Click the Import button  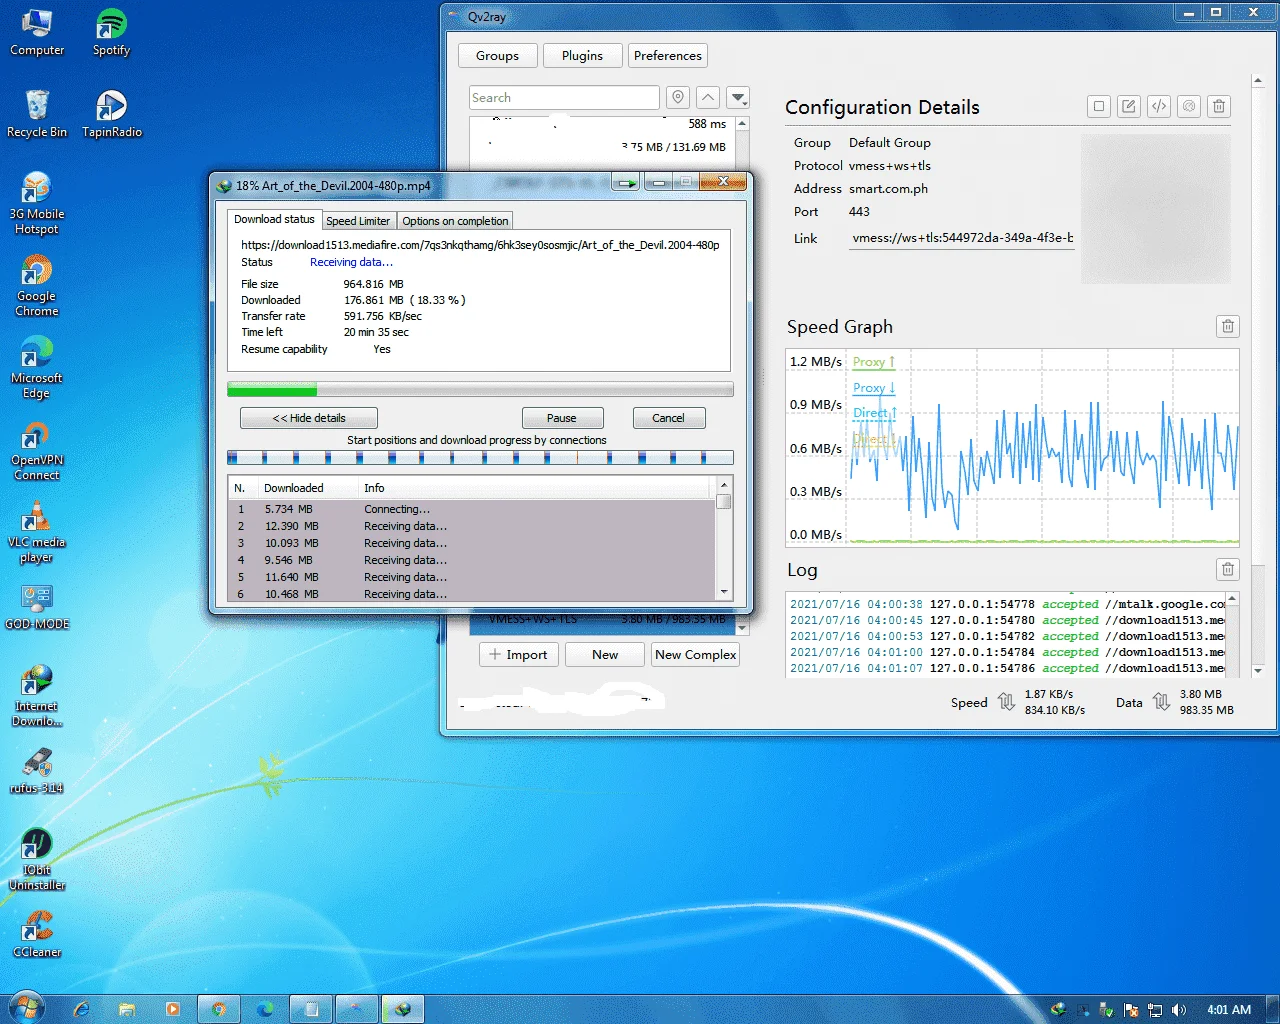coord(519,654)
